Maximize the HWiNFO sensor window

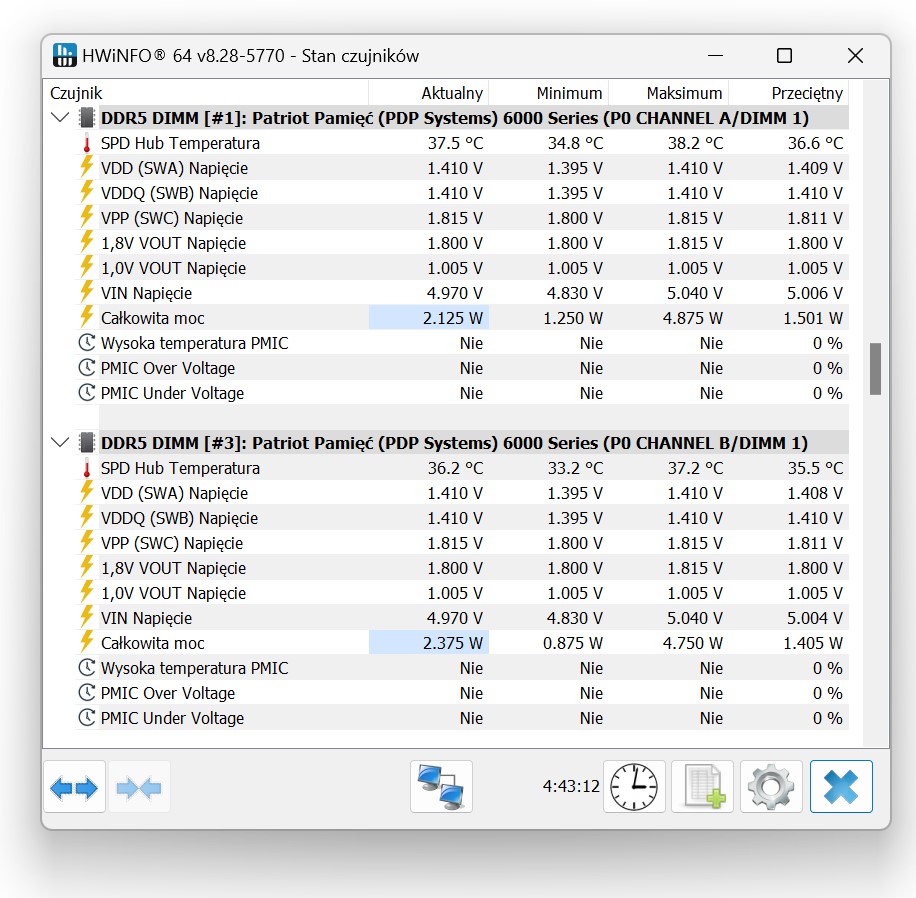click(784, 56)
